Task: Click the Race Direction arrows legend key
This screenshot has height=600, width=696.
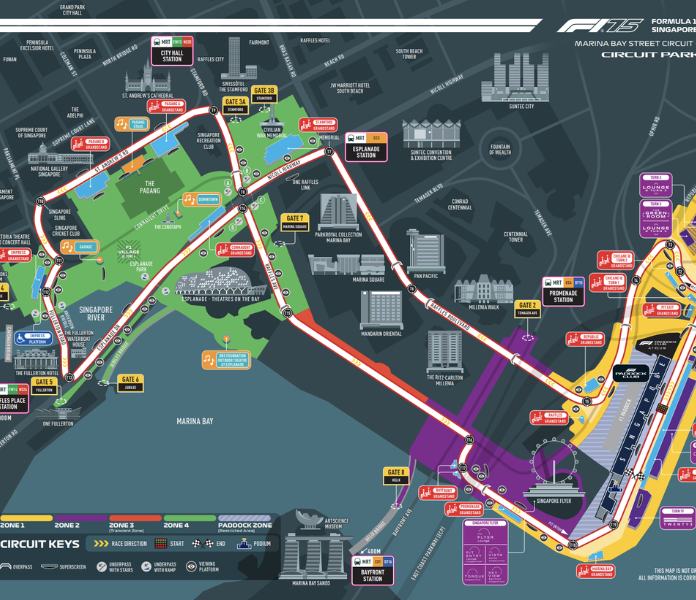Action: coord(120,544)
